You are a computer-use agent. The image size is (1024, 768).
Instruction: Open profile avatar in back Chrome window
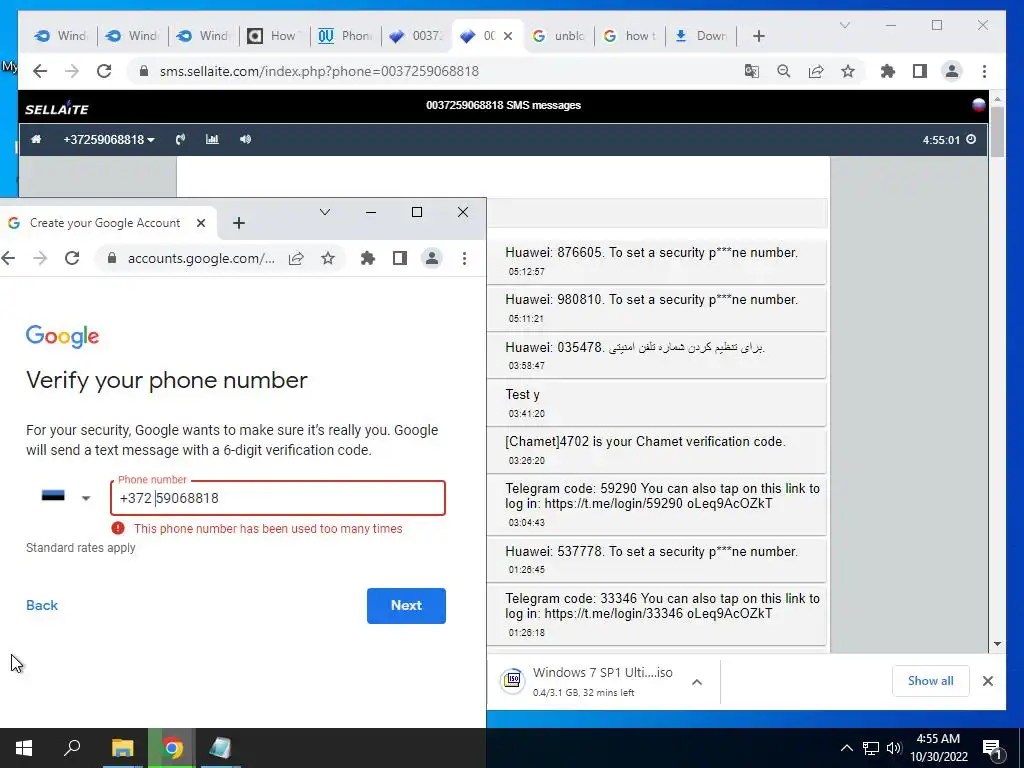point(952,71)
